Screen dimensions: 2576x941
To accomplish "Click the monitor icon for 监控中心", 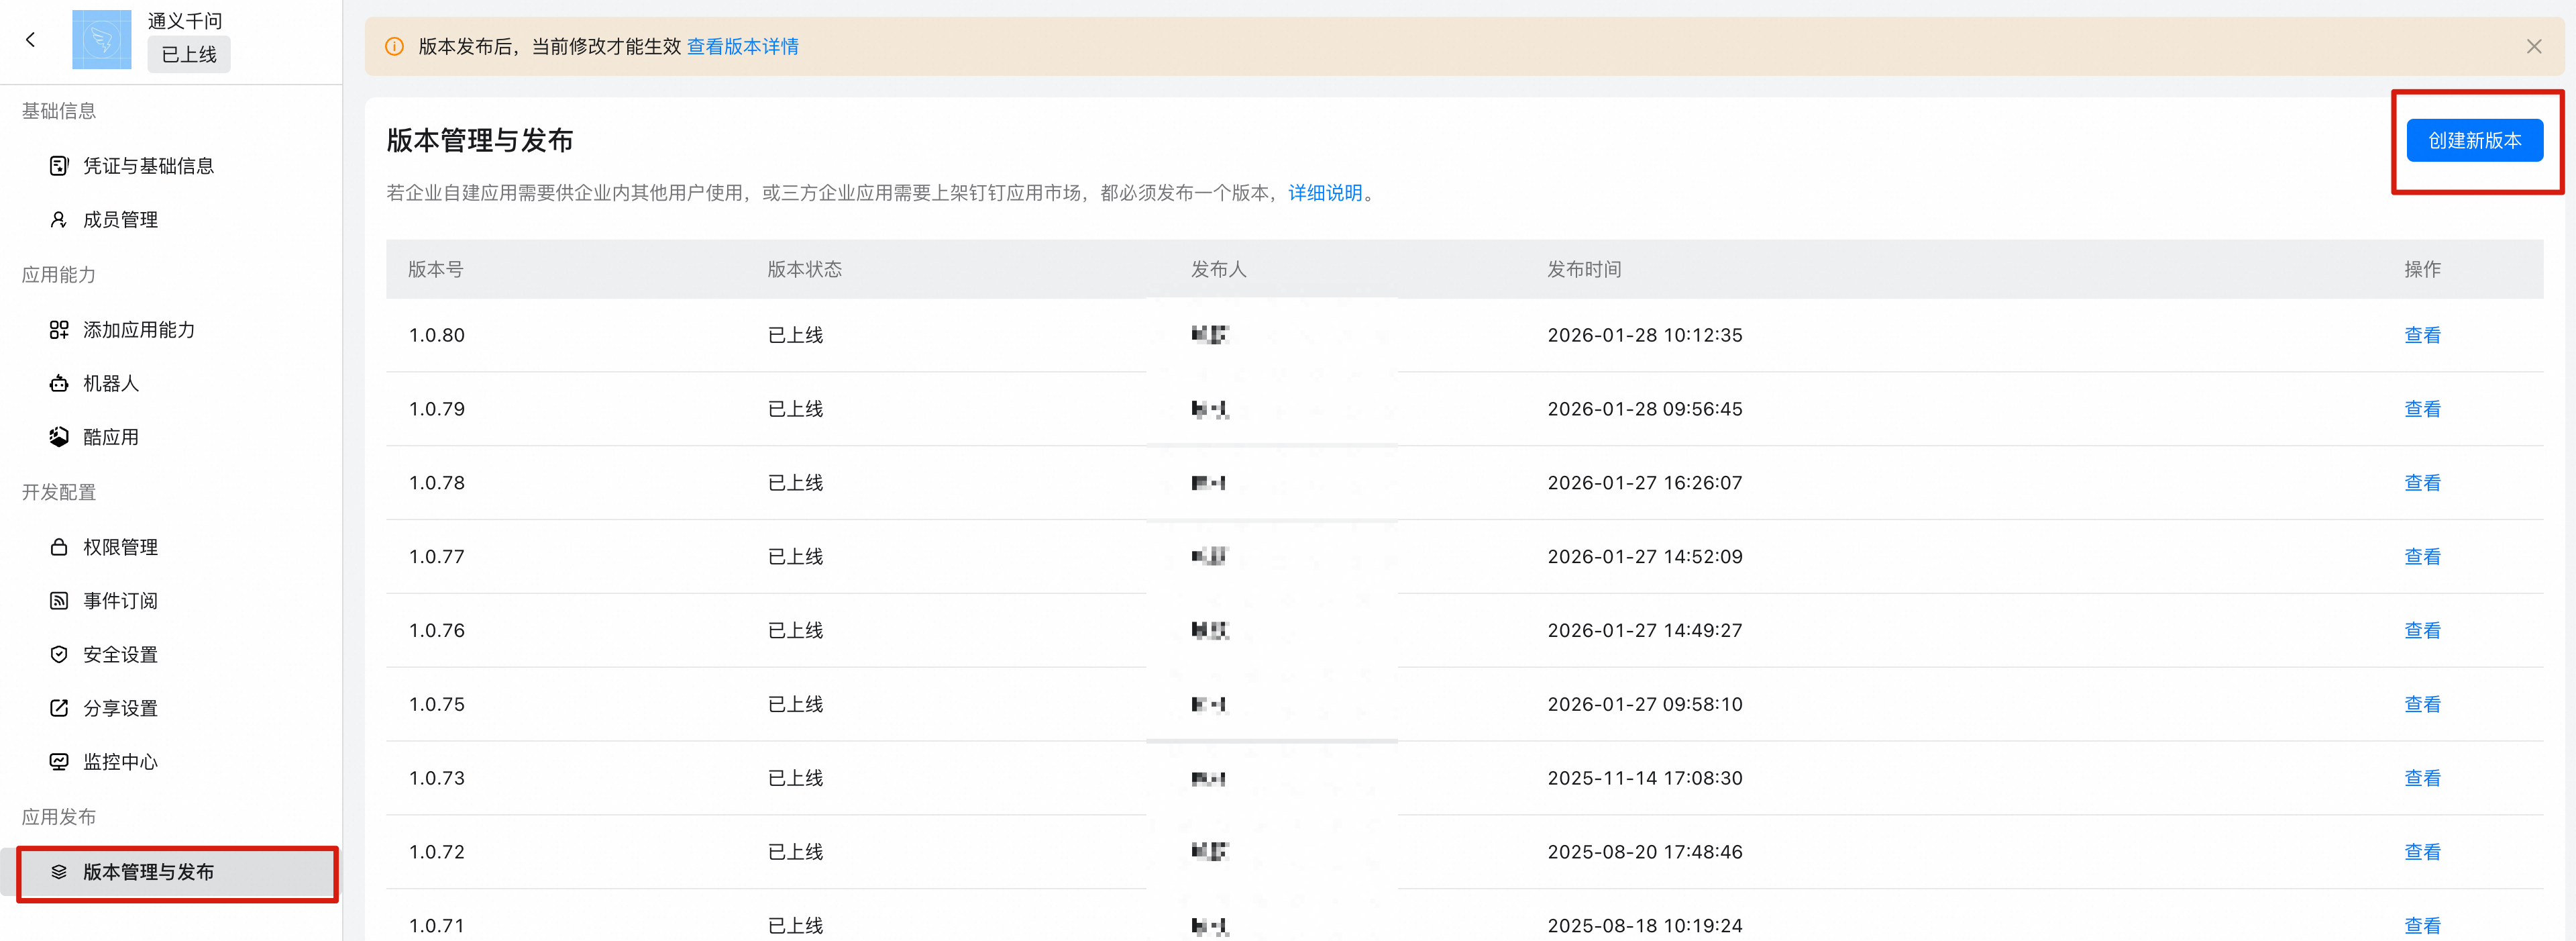I will (x=59, y=762).
